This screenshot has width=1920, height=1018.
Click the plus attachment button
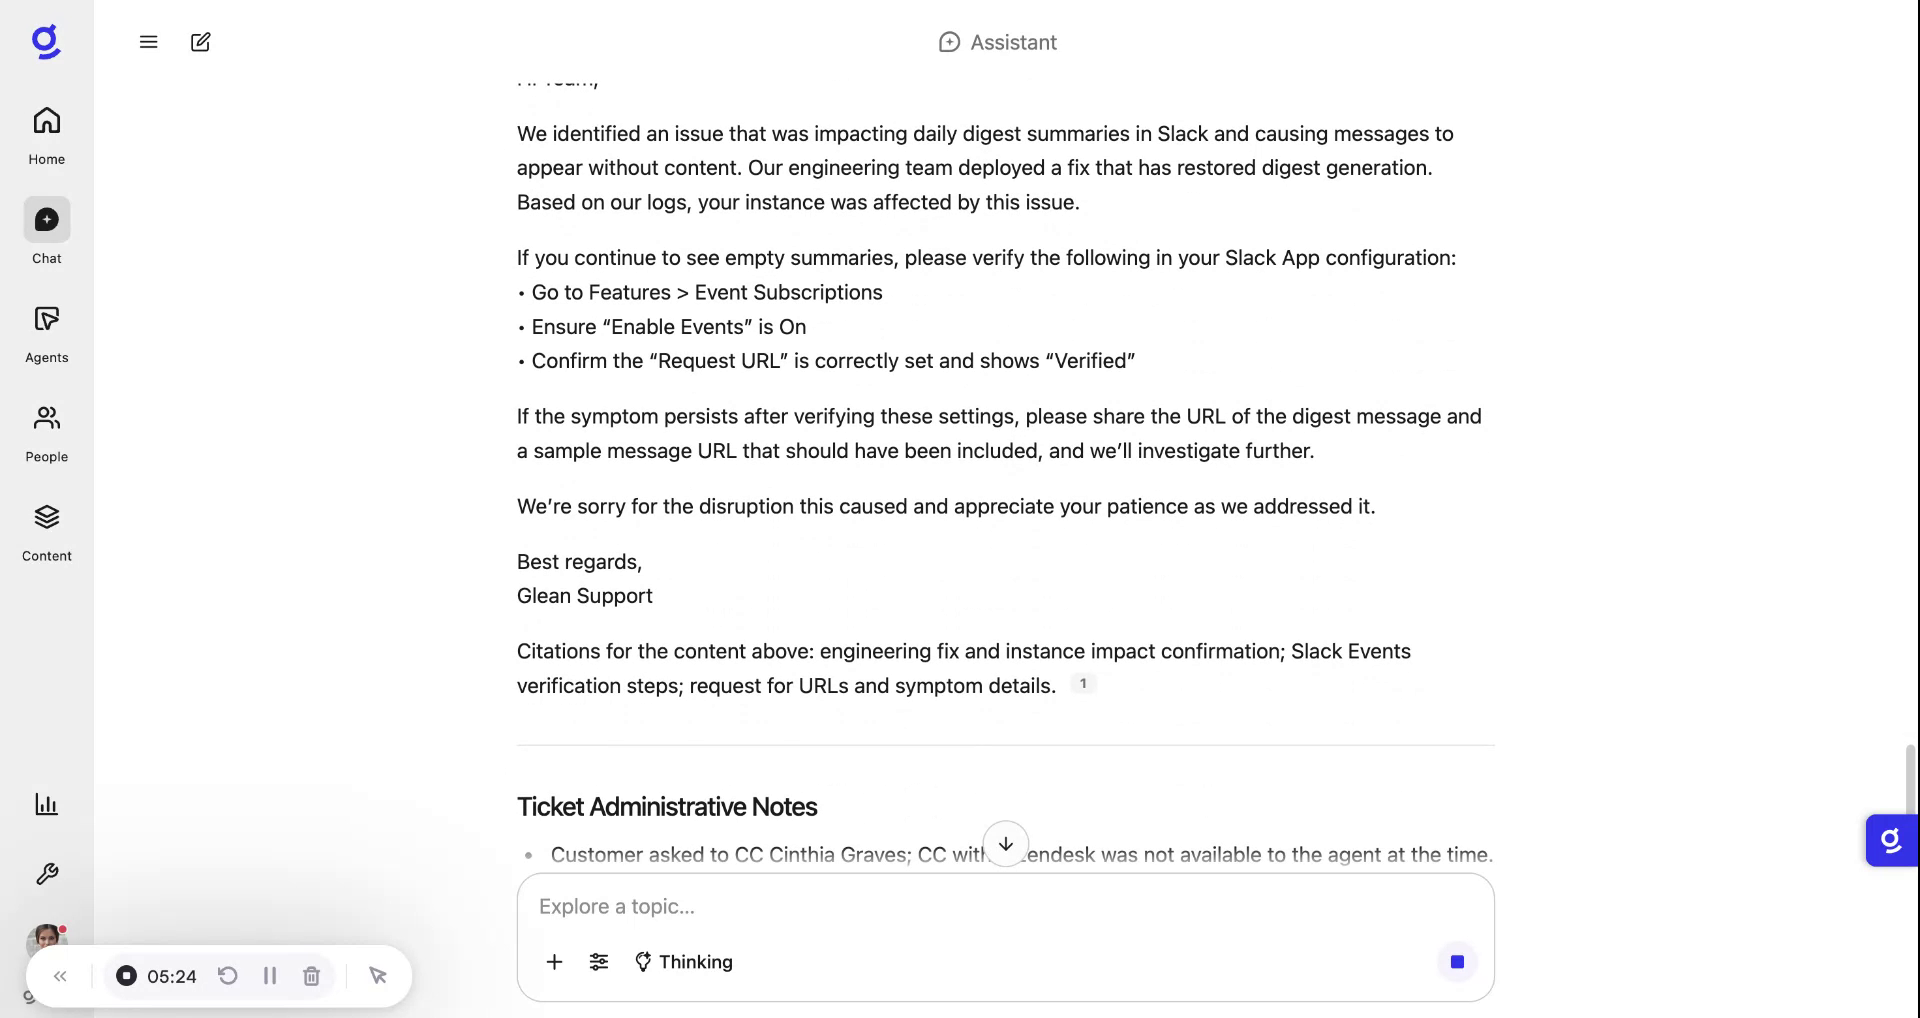pos(554,962)
